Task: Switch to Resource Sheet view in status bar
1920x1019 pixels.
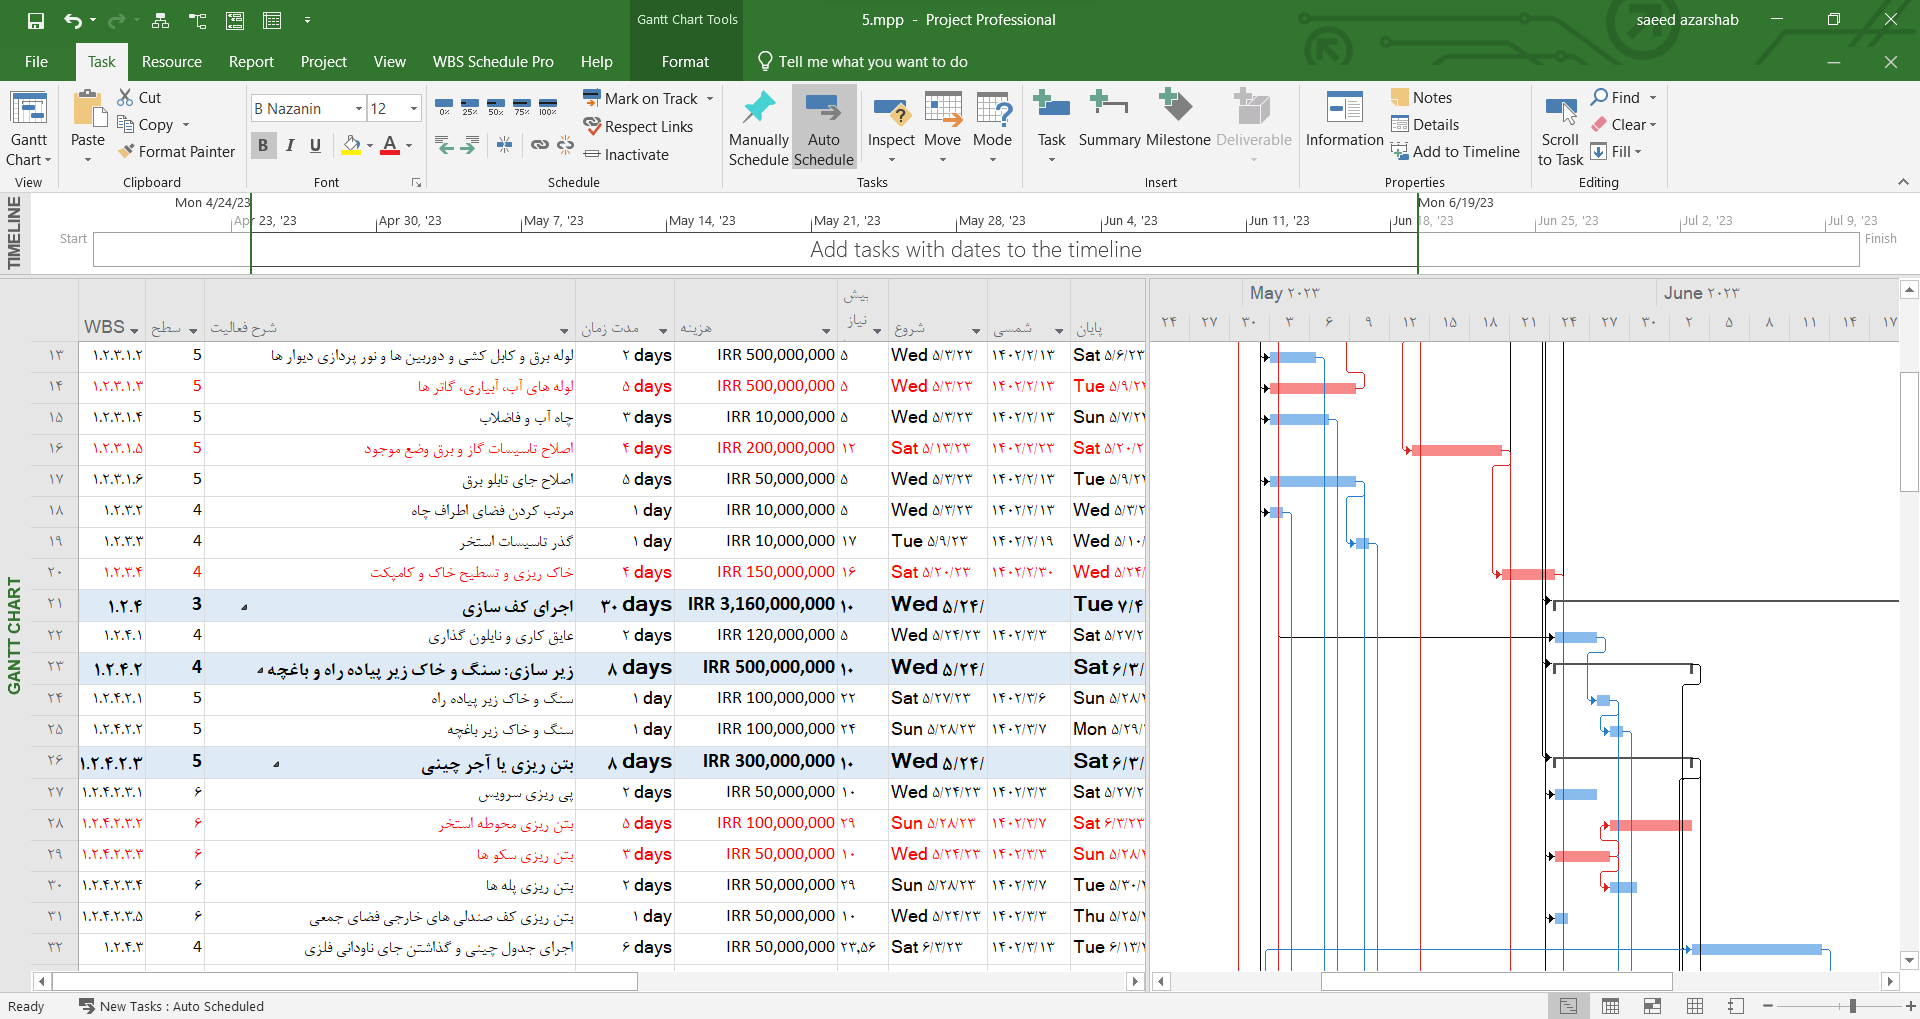Action: pyautogui.click(x=1694, y=1006)
